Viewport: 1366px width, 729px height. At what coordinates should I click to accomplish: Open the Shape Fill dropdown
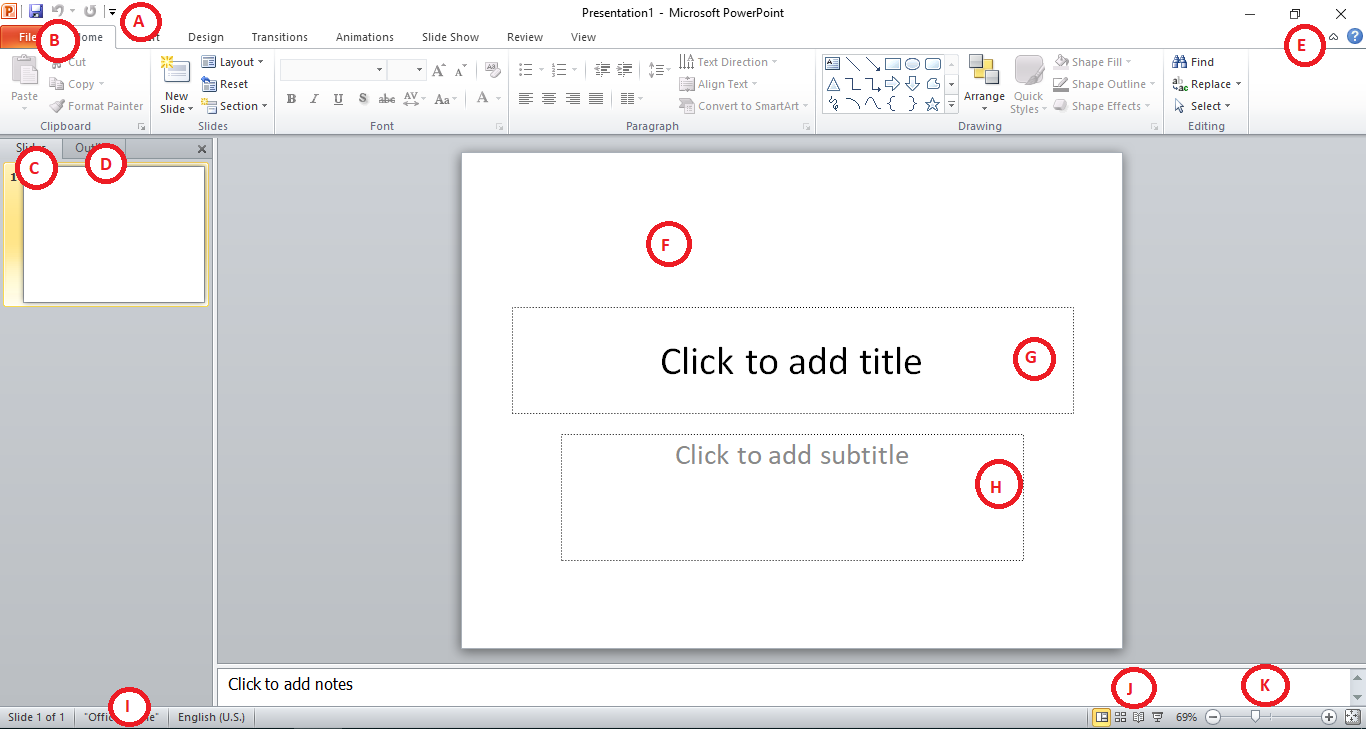click(1095, 61)
